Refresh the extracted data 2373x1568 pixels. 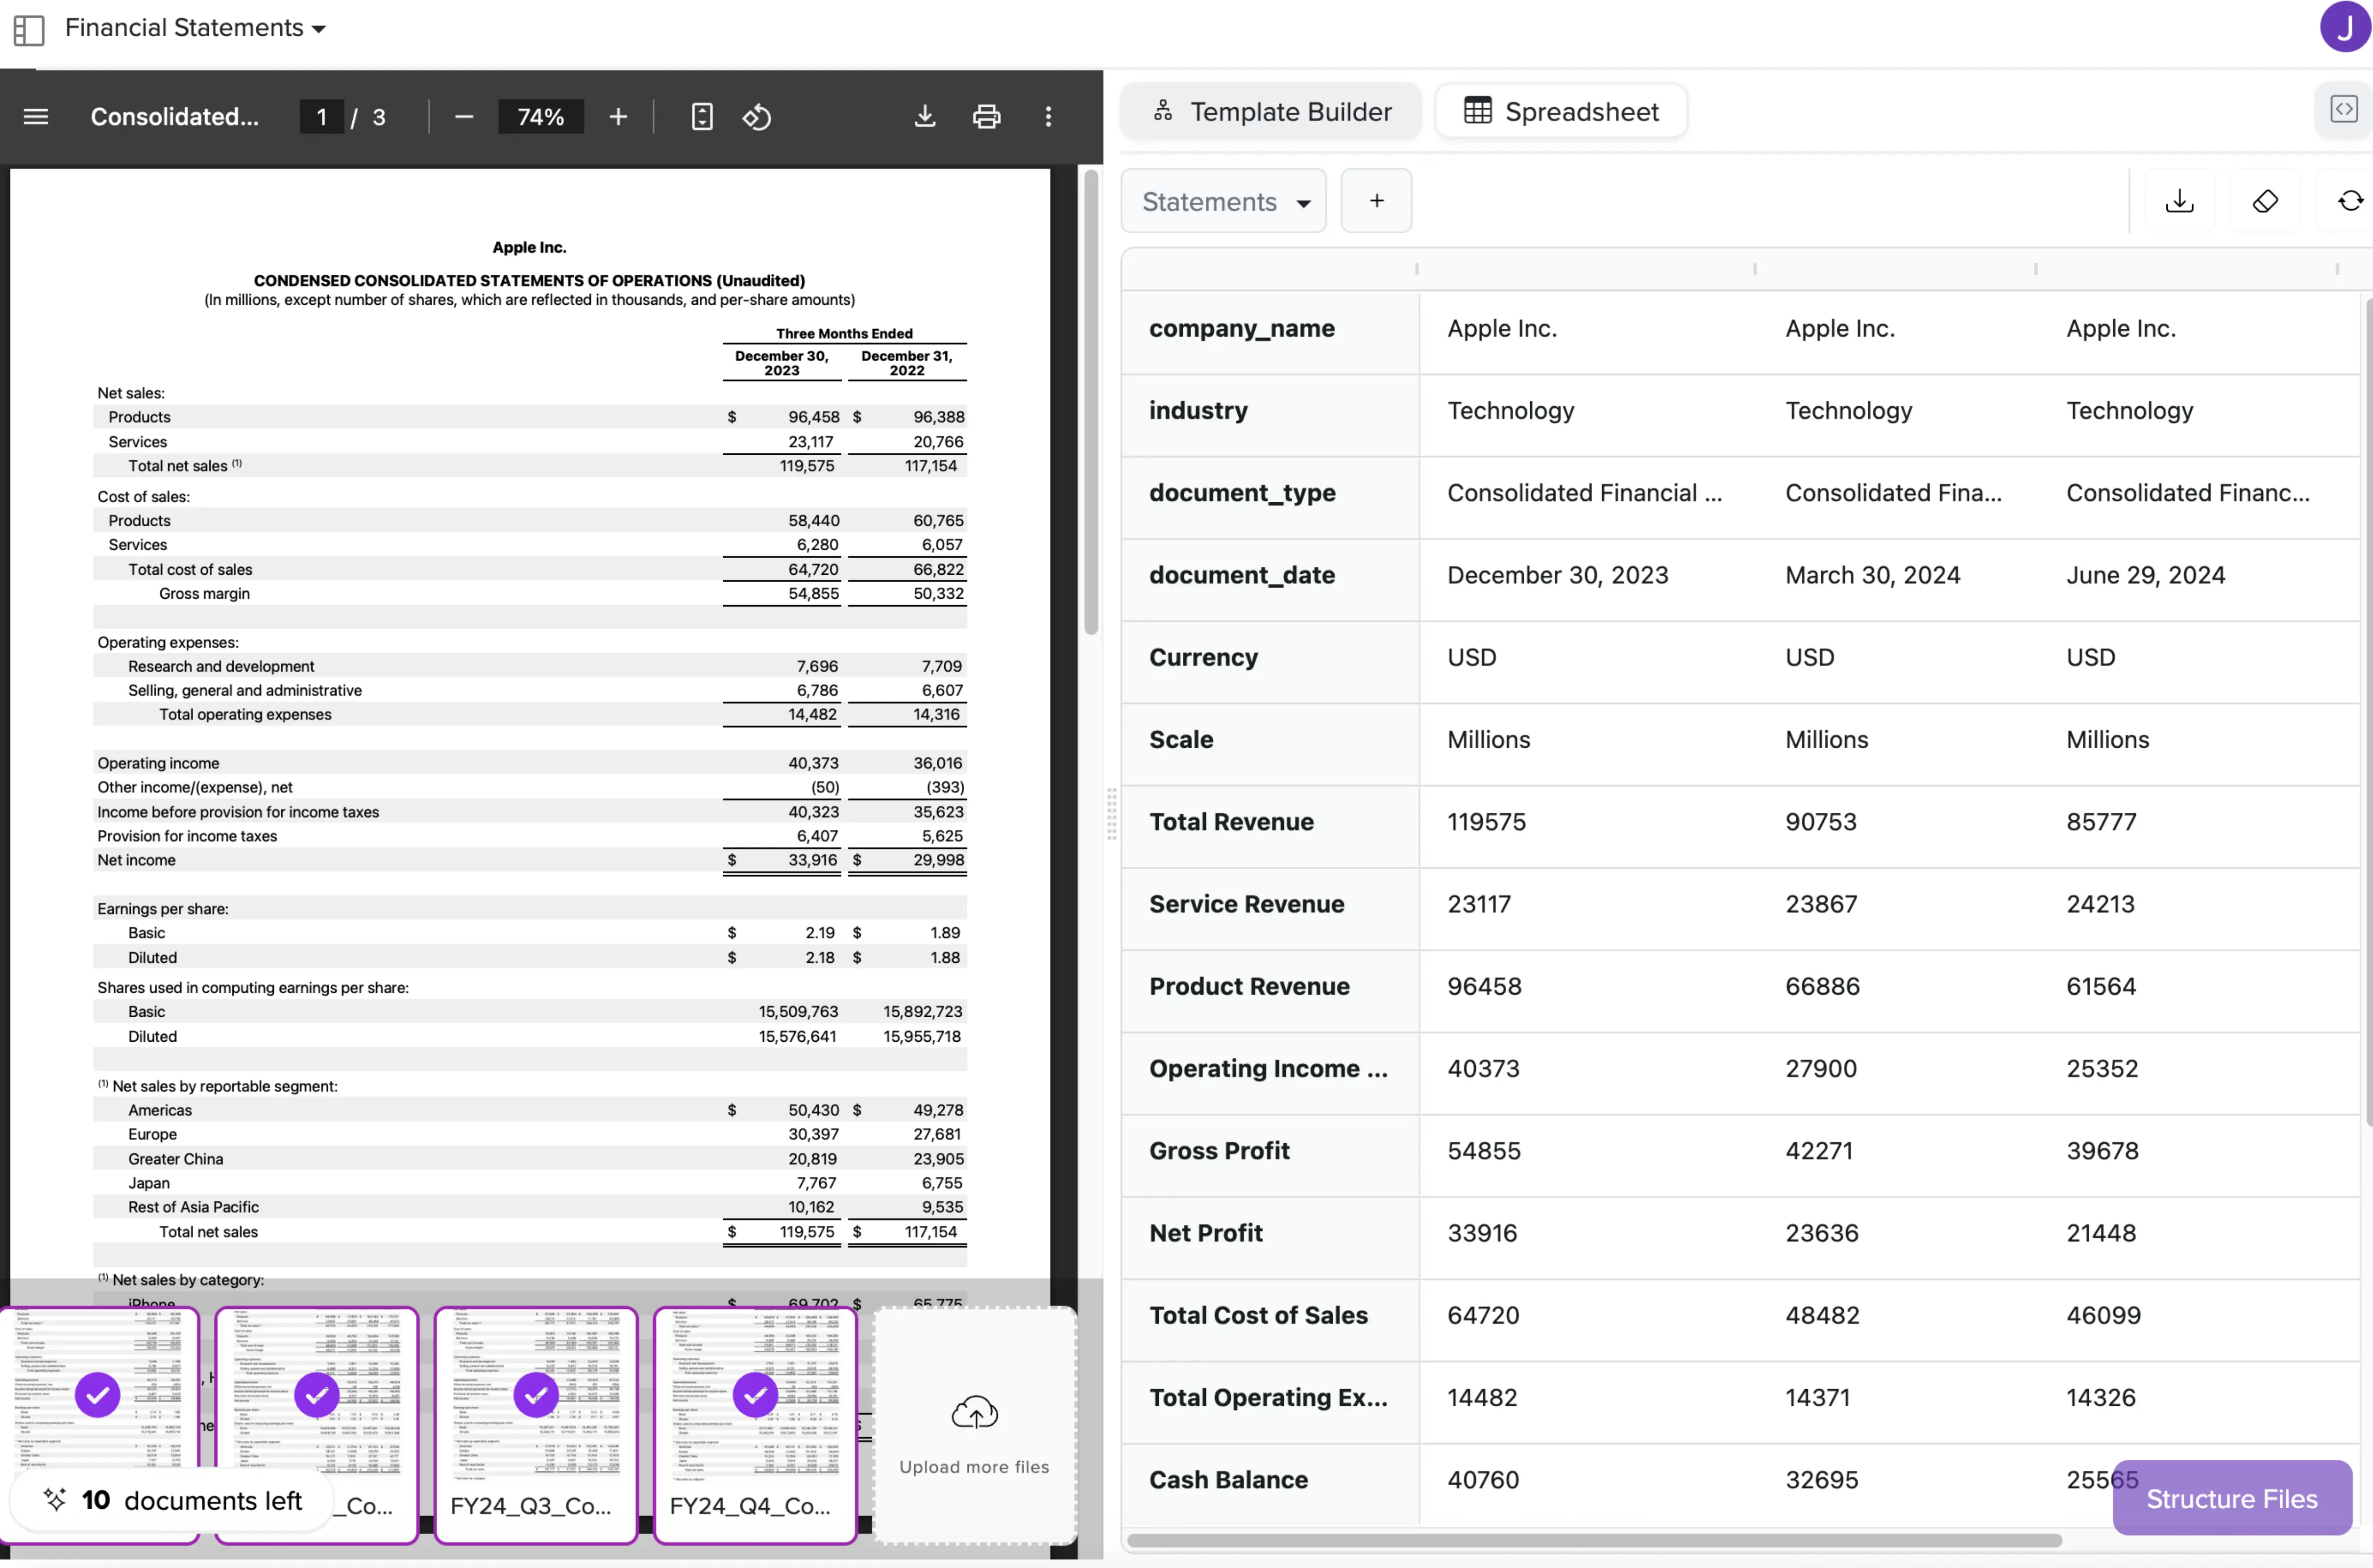click(2350, 202)
